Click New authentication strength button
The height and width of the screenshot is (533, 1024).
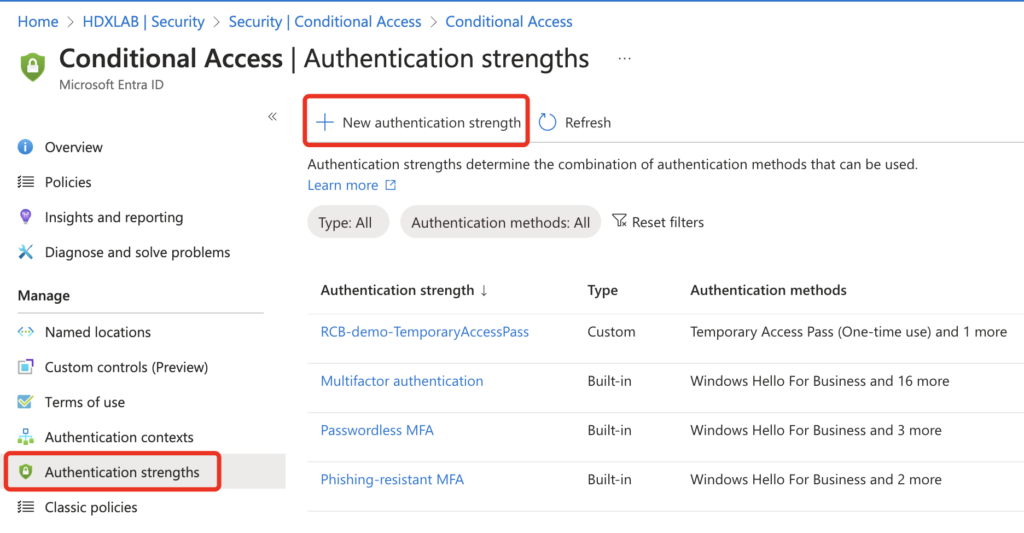[417, 122]
